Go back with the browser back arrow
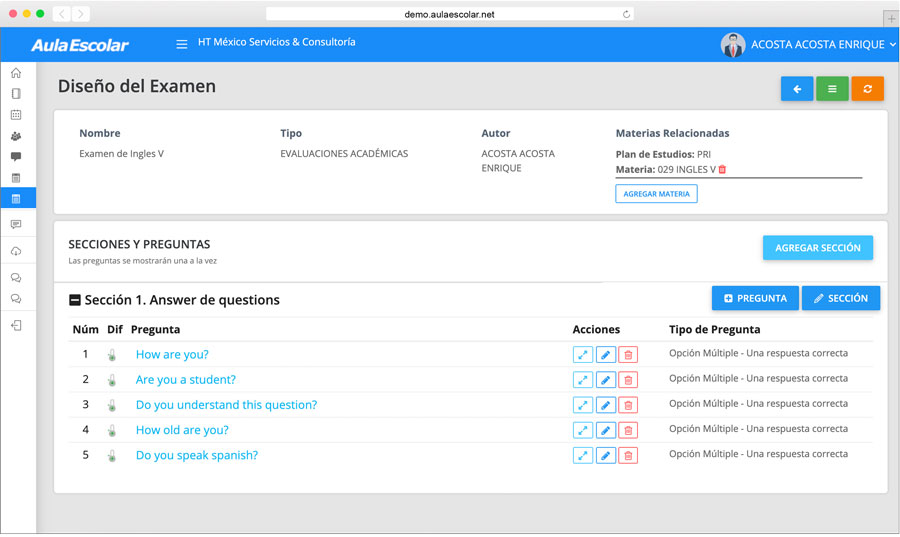 (x=61, y=14)
